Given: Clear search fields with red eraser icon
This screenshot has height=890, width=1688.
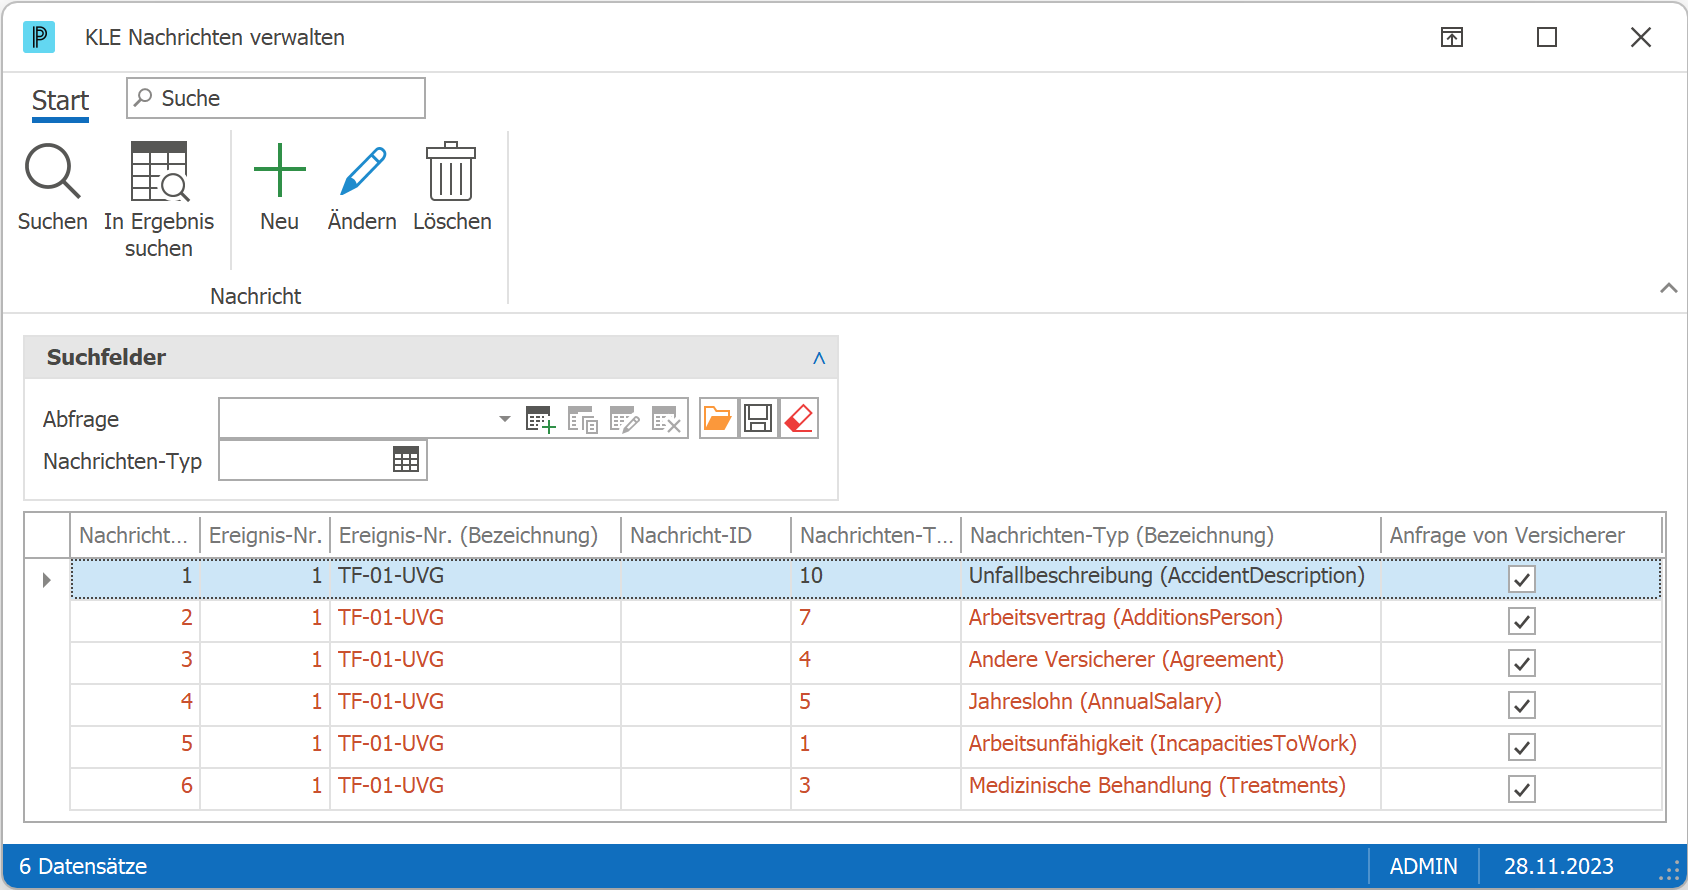Looking at the screenshot, I should coord(799,418).
